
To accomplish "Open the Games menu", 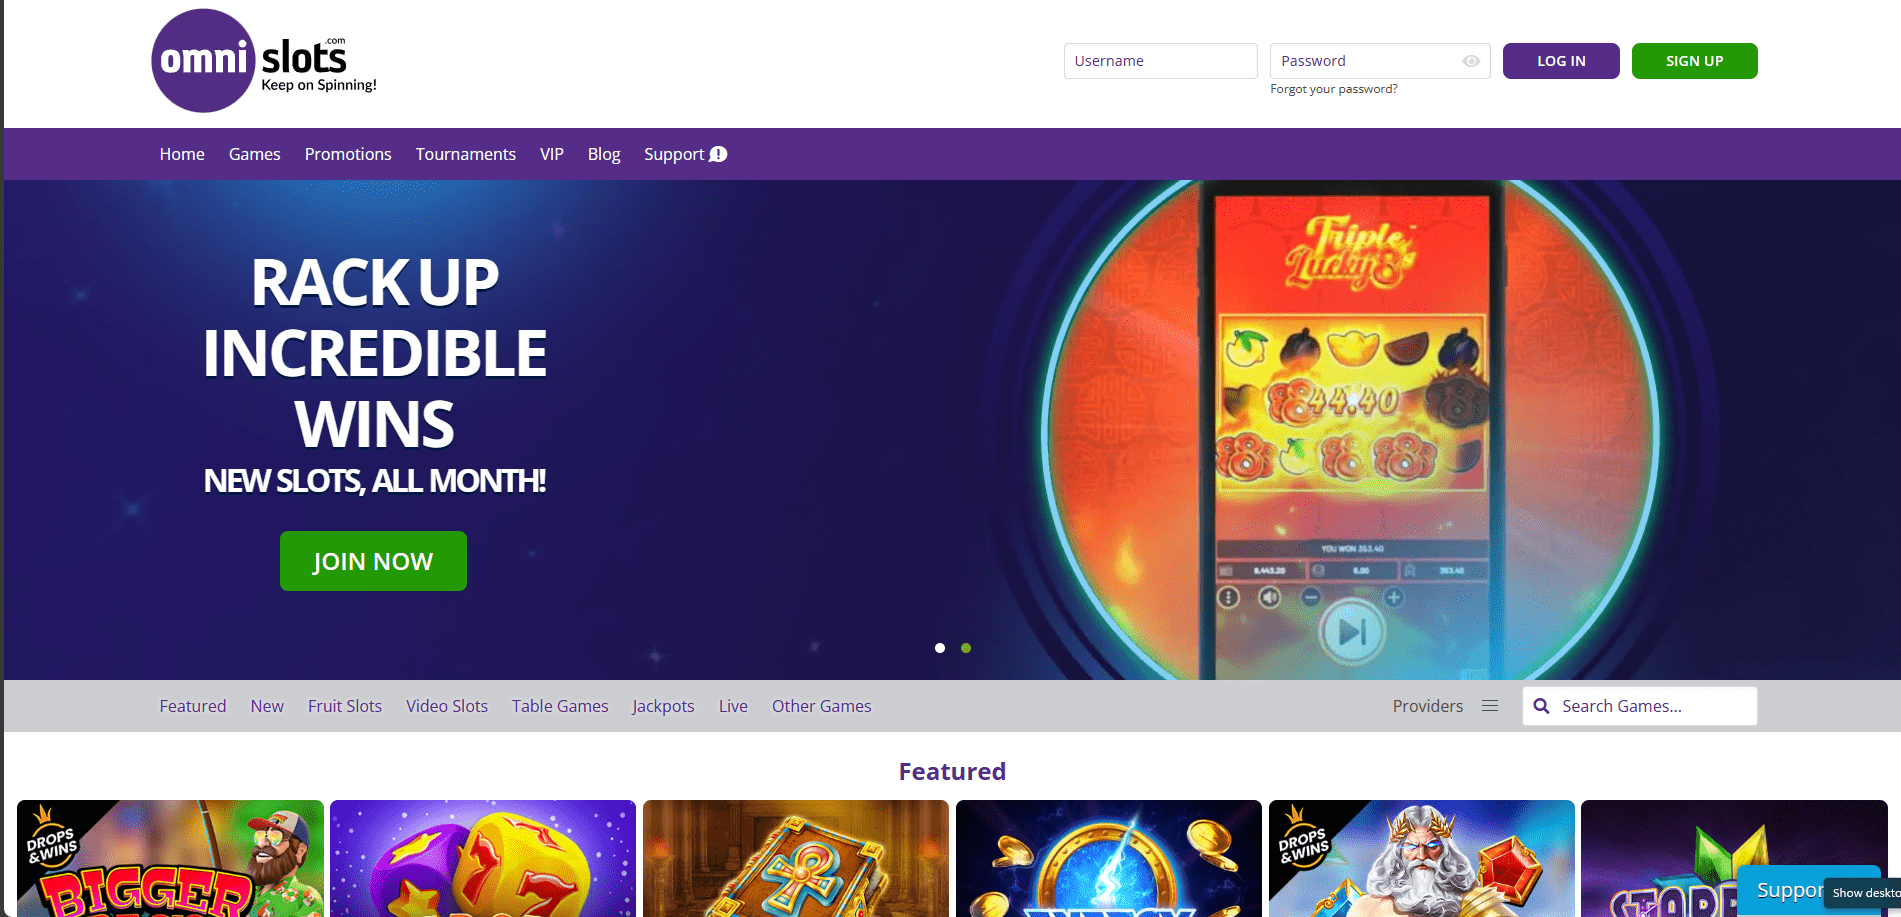I will click(x=255, y=154).
